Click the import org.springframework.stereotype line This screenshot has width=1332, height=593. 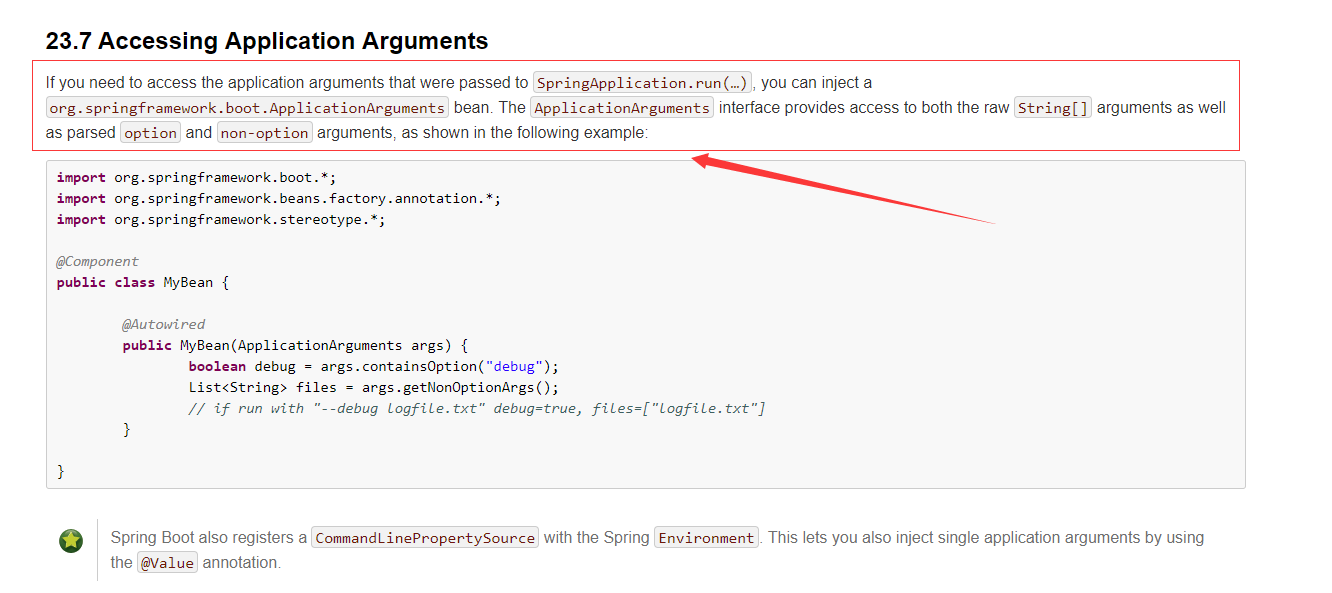(x=221, y=220)
